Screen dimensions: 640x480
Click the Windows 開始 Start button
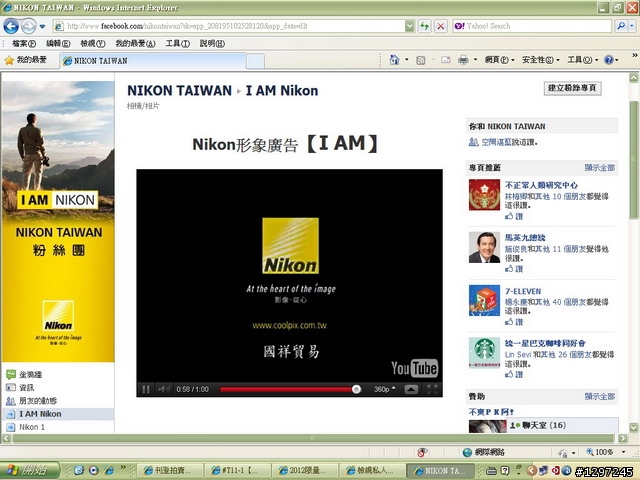pyautogui.click(x=29, y=470)
